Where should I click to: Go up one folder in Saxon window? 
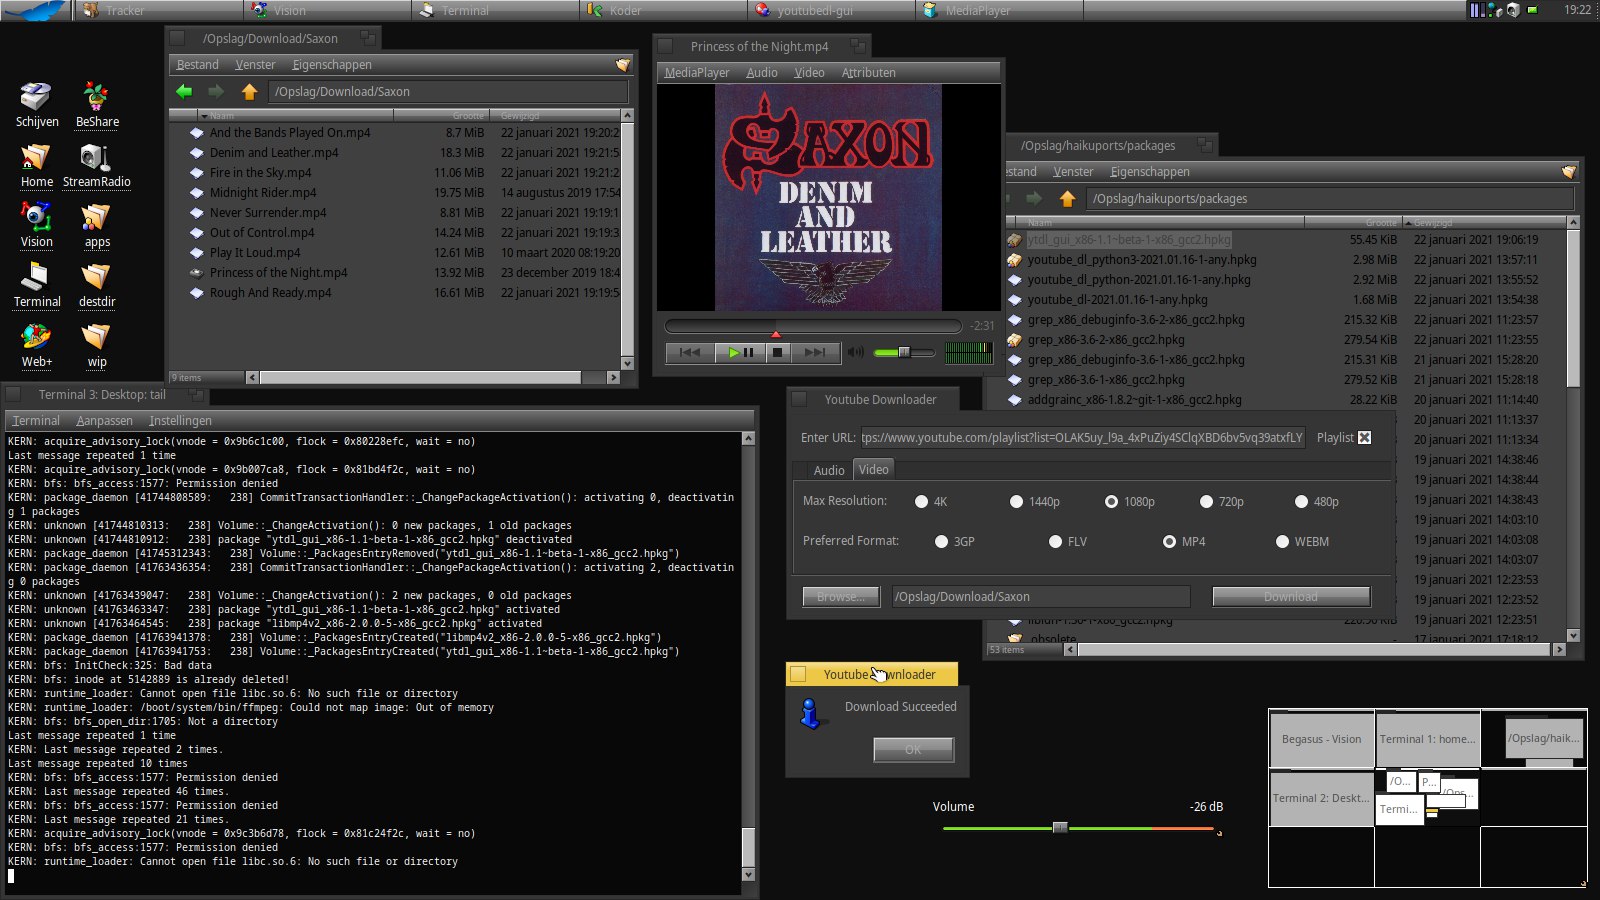point(249,91)
